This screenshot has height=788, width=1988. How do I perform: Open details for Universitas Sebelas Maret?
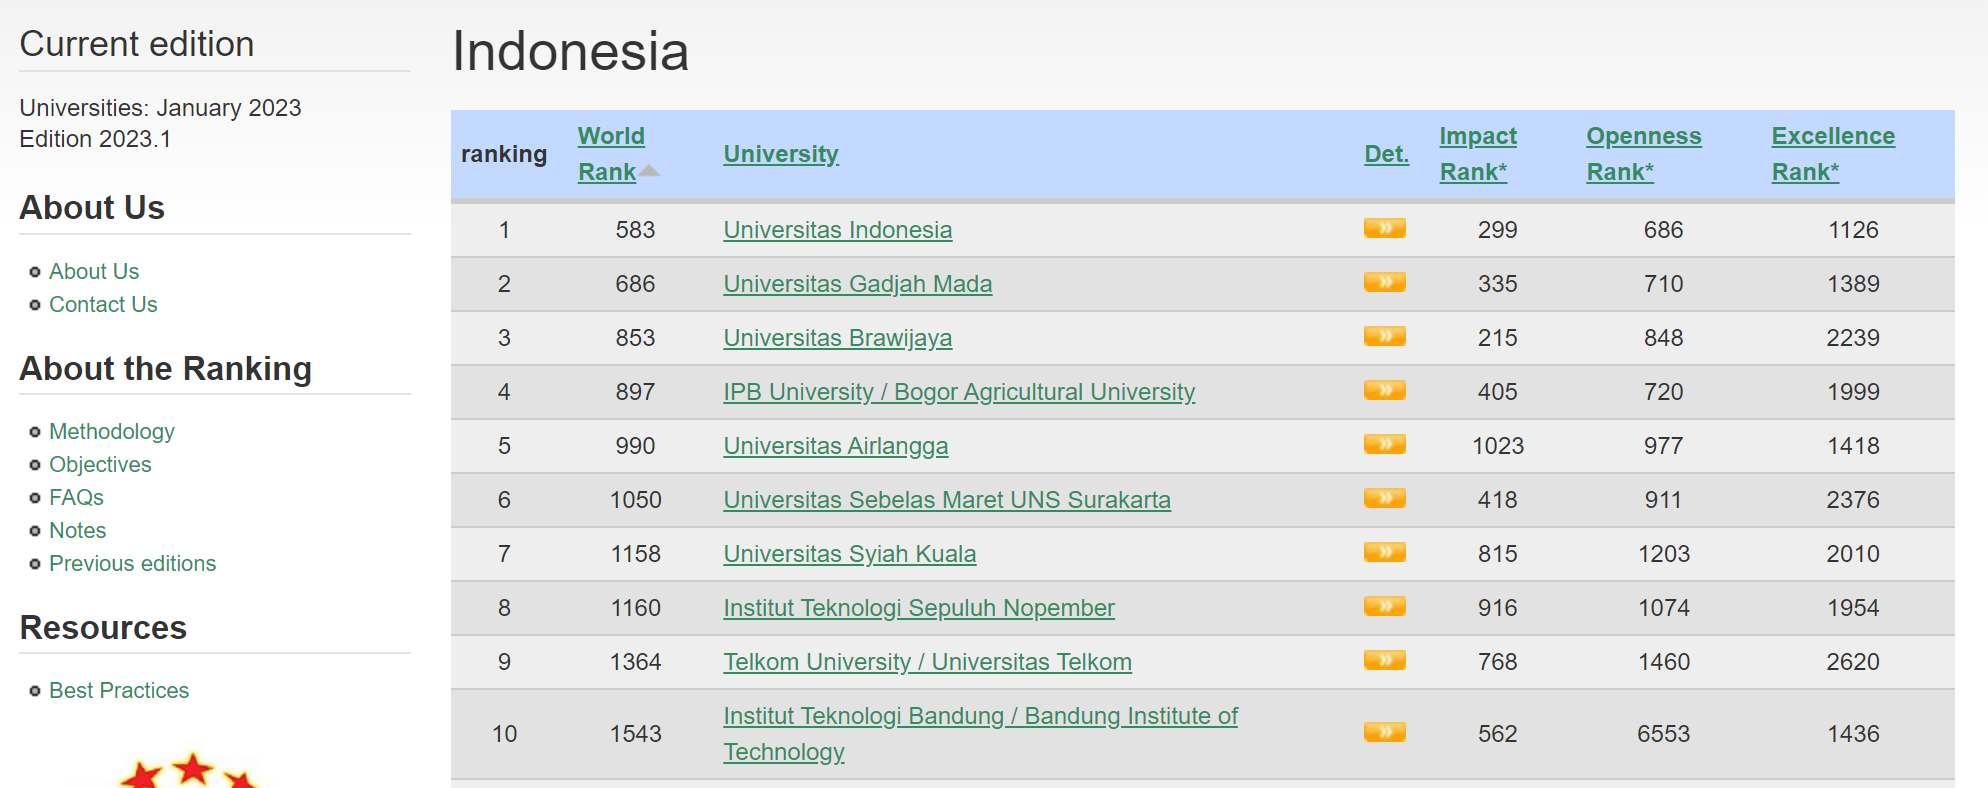coord(1385,498)
